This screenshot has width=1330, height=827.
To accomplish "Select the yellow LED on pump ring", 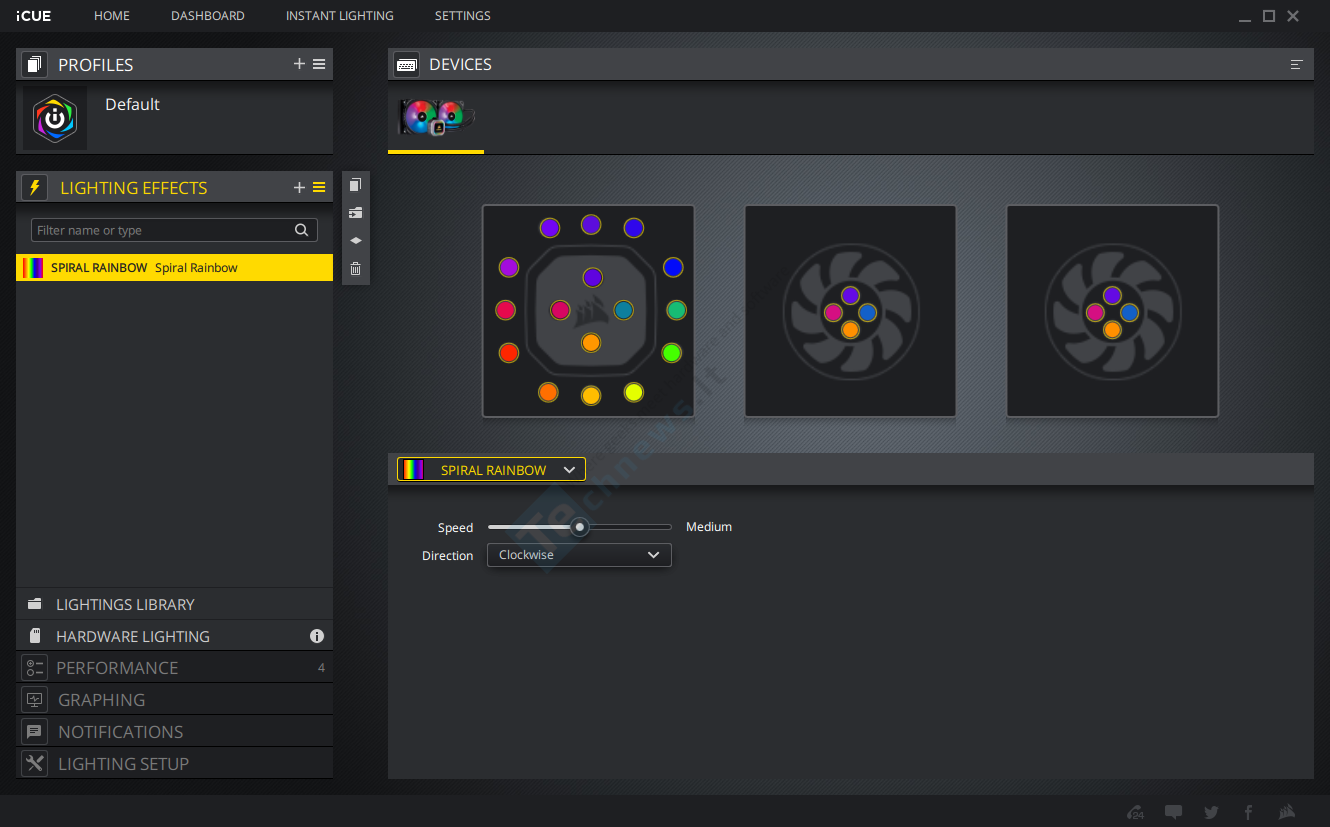I will (633, 392).
